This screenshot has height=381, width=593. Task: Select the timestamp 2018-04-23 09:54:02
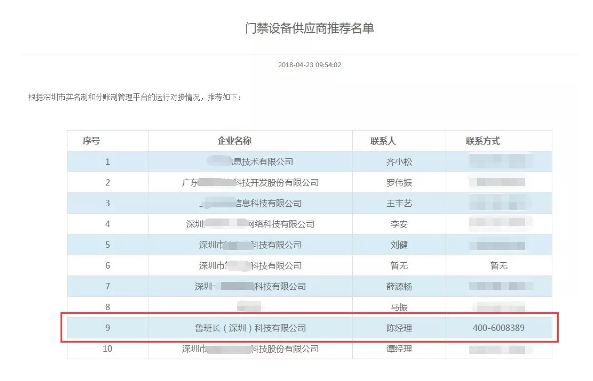point(309,65)
